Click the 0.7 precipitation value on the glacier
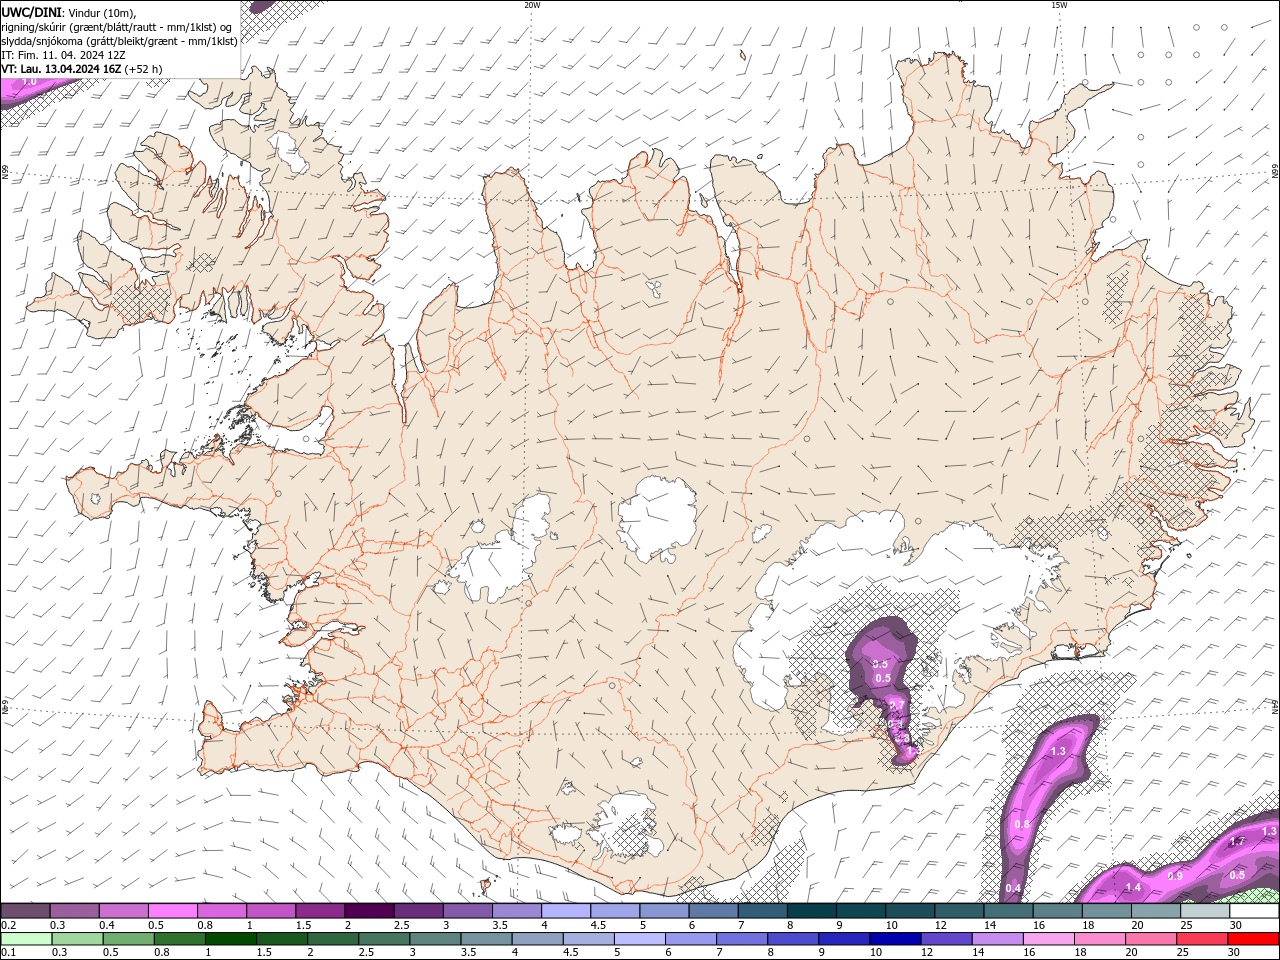1280x960 pixels. (x=897, y=705)
